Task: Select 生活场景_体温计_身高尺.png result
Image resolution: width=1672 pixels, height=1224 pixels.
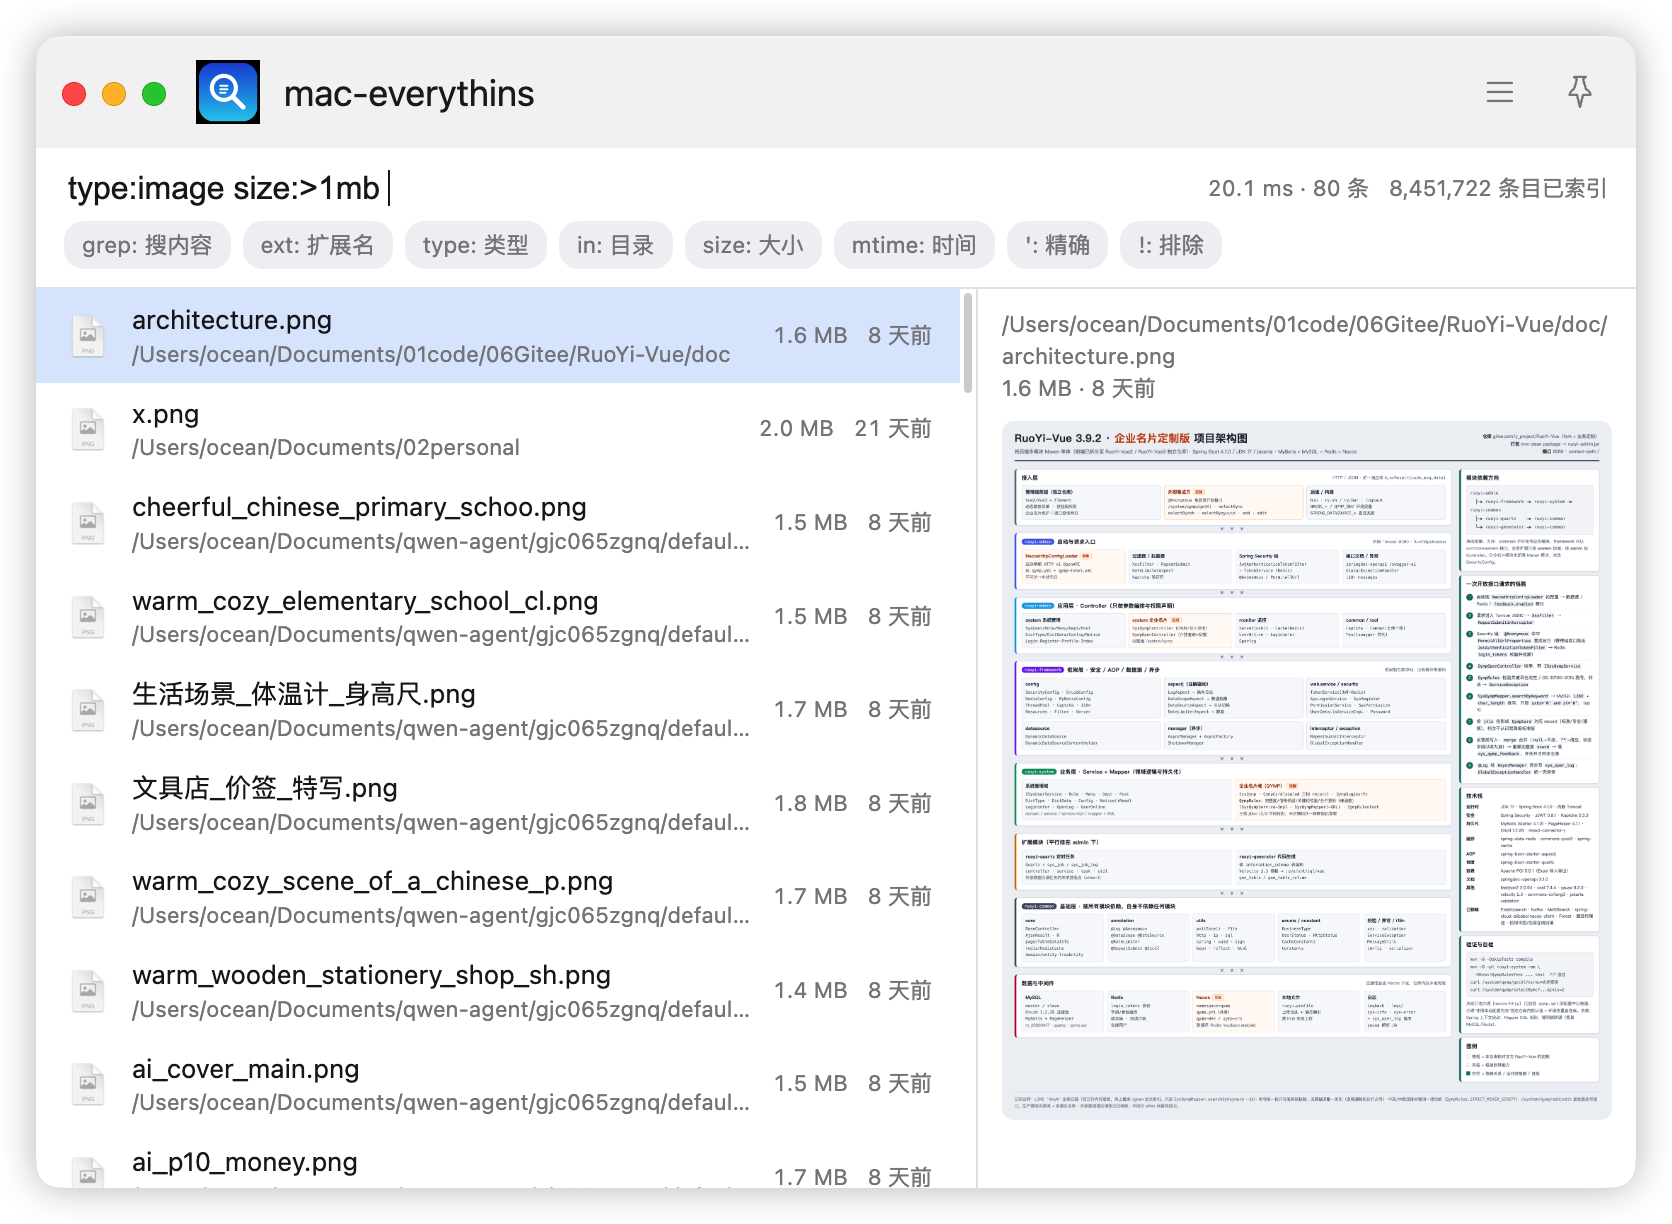Action: click(498, 710)
